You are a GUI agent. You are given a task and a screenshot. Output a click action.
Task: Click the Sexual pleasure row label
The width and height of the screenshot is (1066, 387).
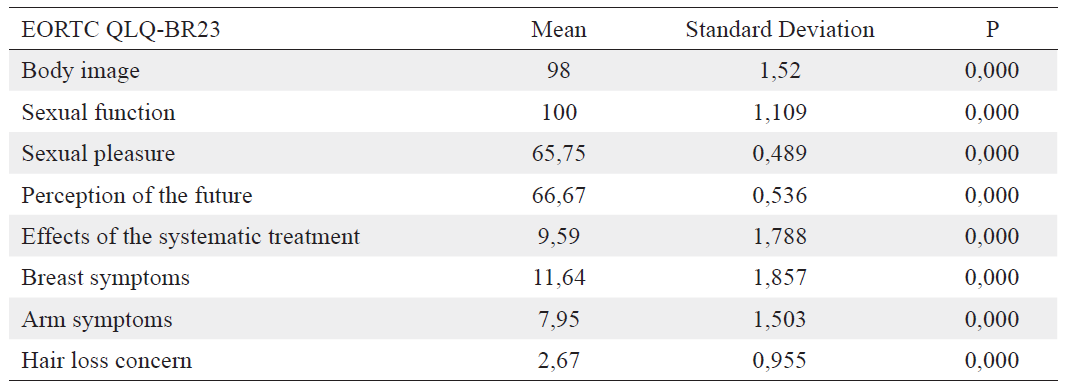[98, 154]
